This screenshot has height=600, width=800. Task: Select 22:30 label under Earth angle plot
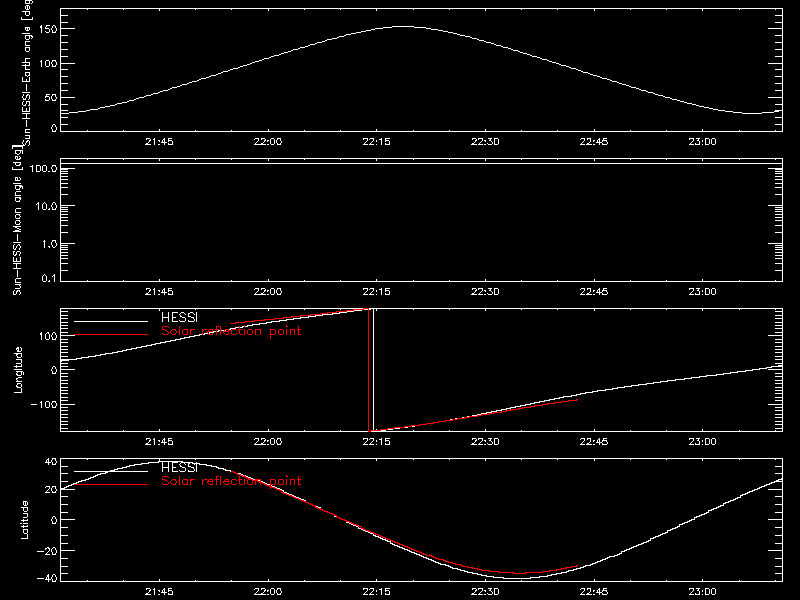click(x=485, y=142)
